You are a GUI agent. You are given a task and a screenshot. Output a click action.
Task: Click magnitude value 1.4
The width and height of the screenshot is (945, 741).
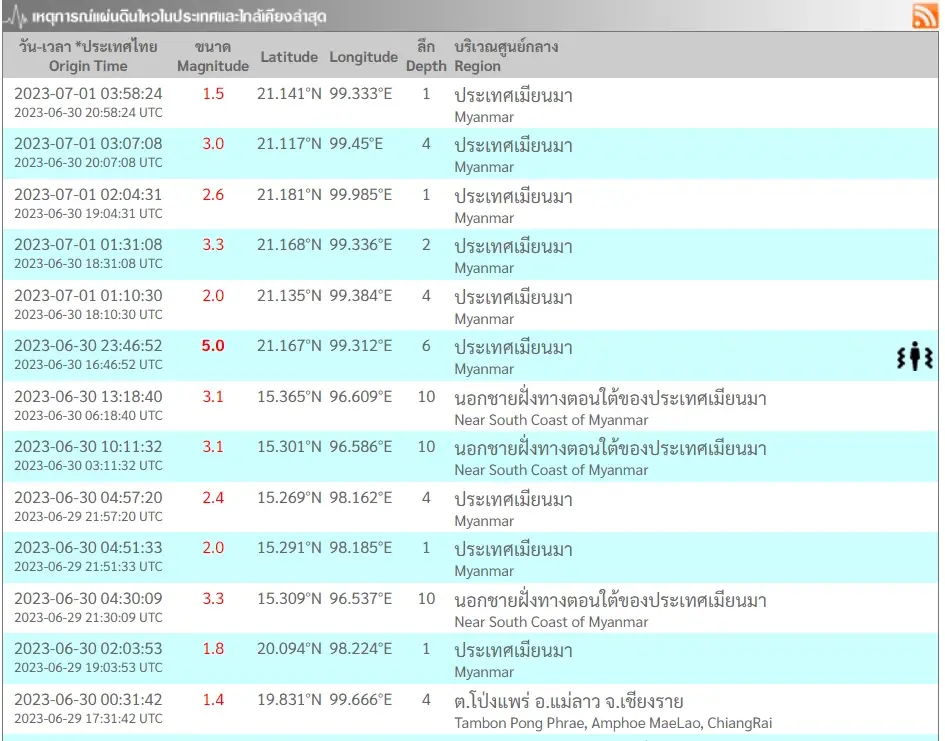pyautogui.click(x=213, y=700)
